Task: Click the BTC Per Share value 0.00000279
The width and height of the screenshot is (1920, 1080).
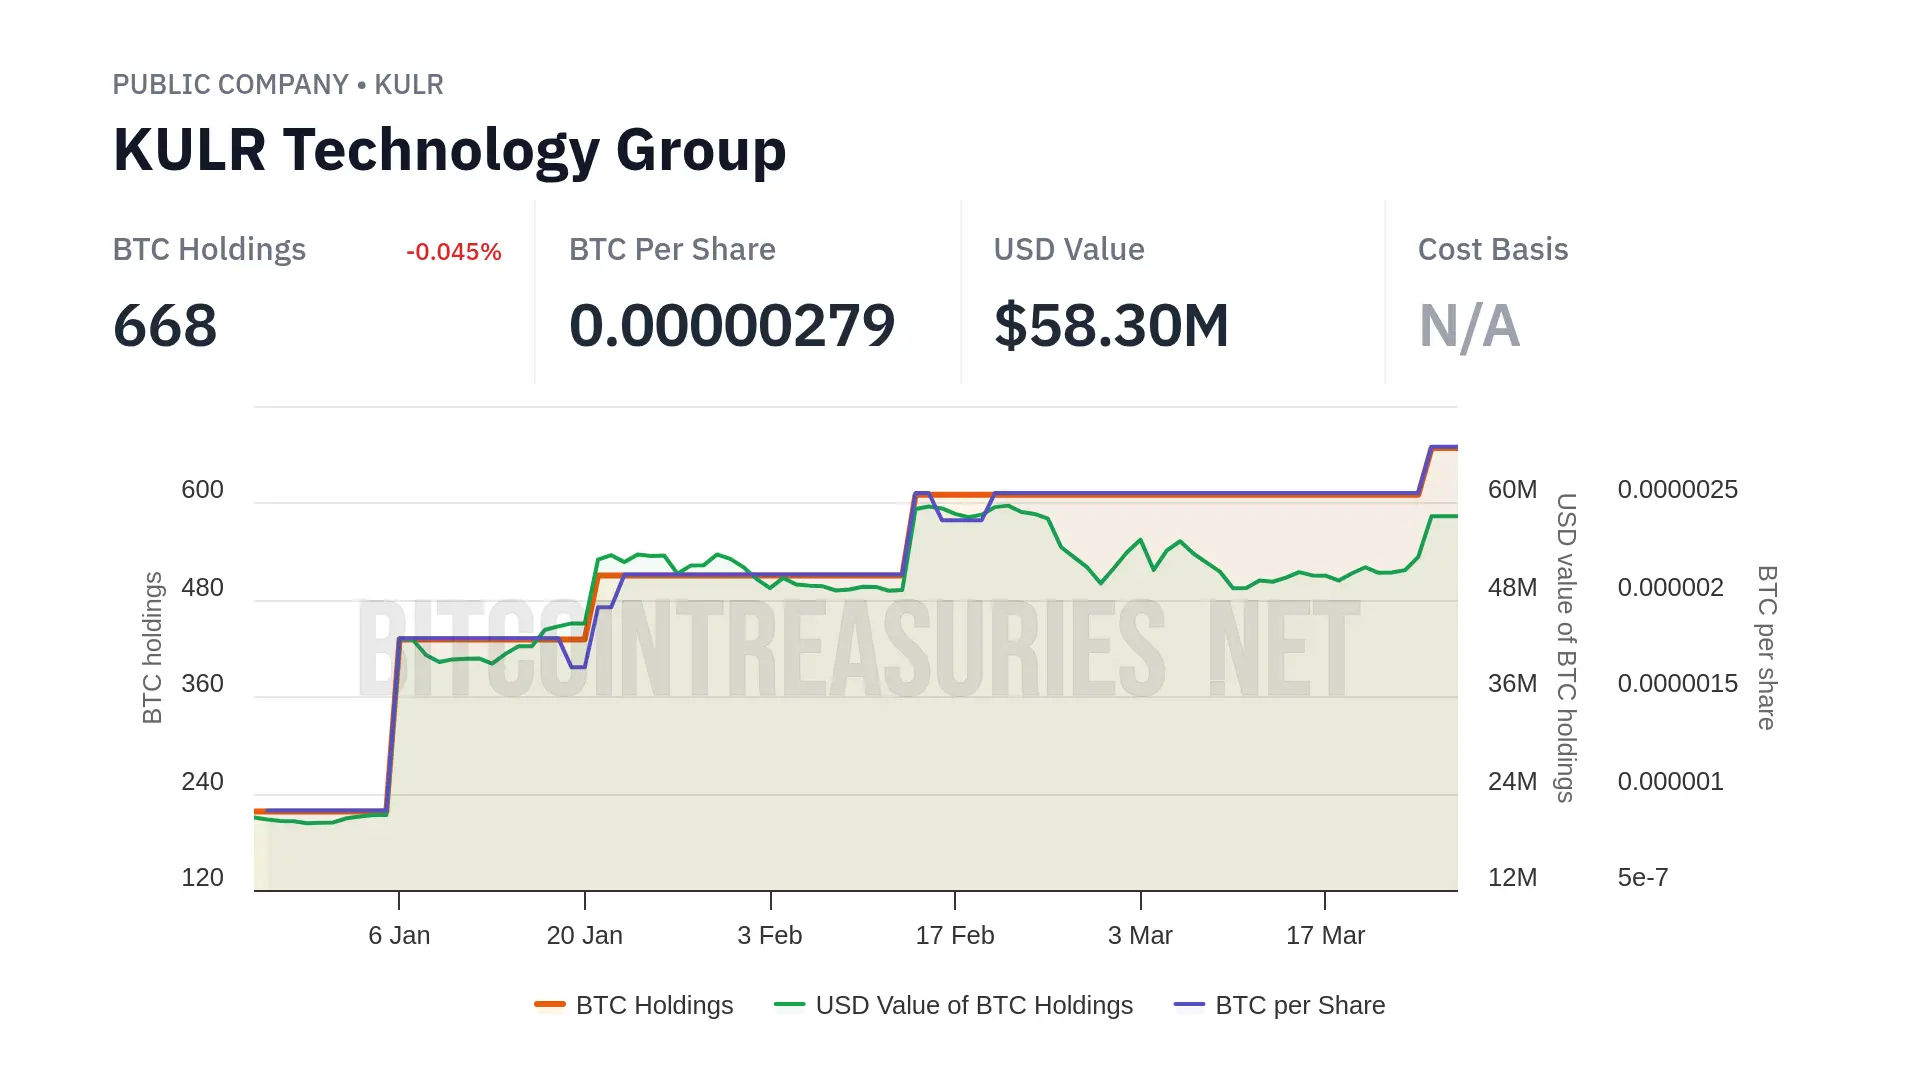Action: [x=731, y=326]
